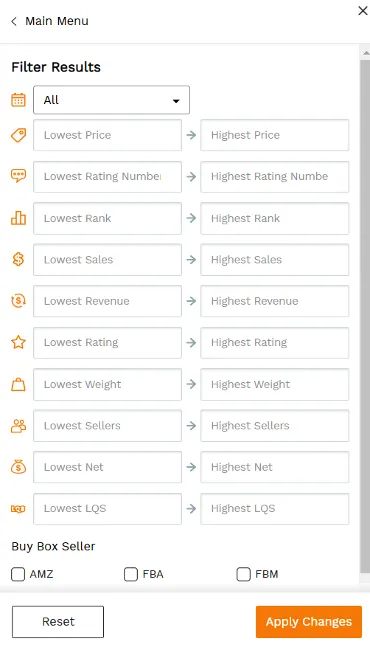Click the price tag icon
370x650 pixels.
point(18,135)
